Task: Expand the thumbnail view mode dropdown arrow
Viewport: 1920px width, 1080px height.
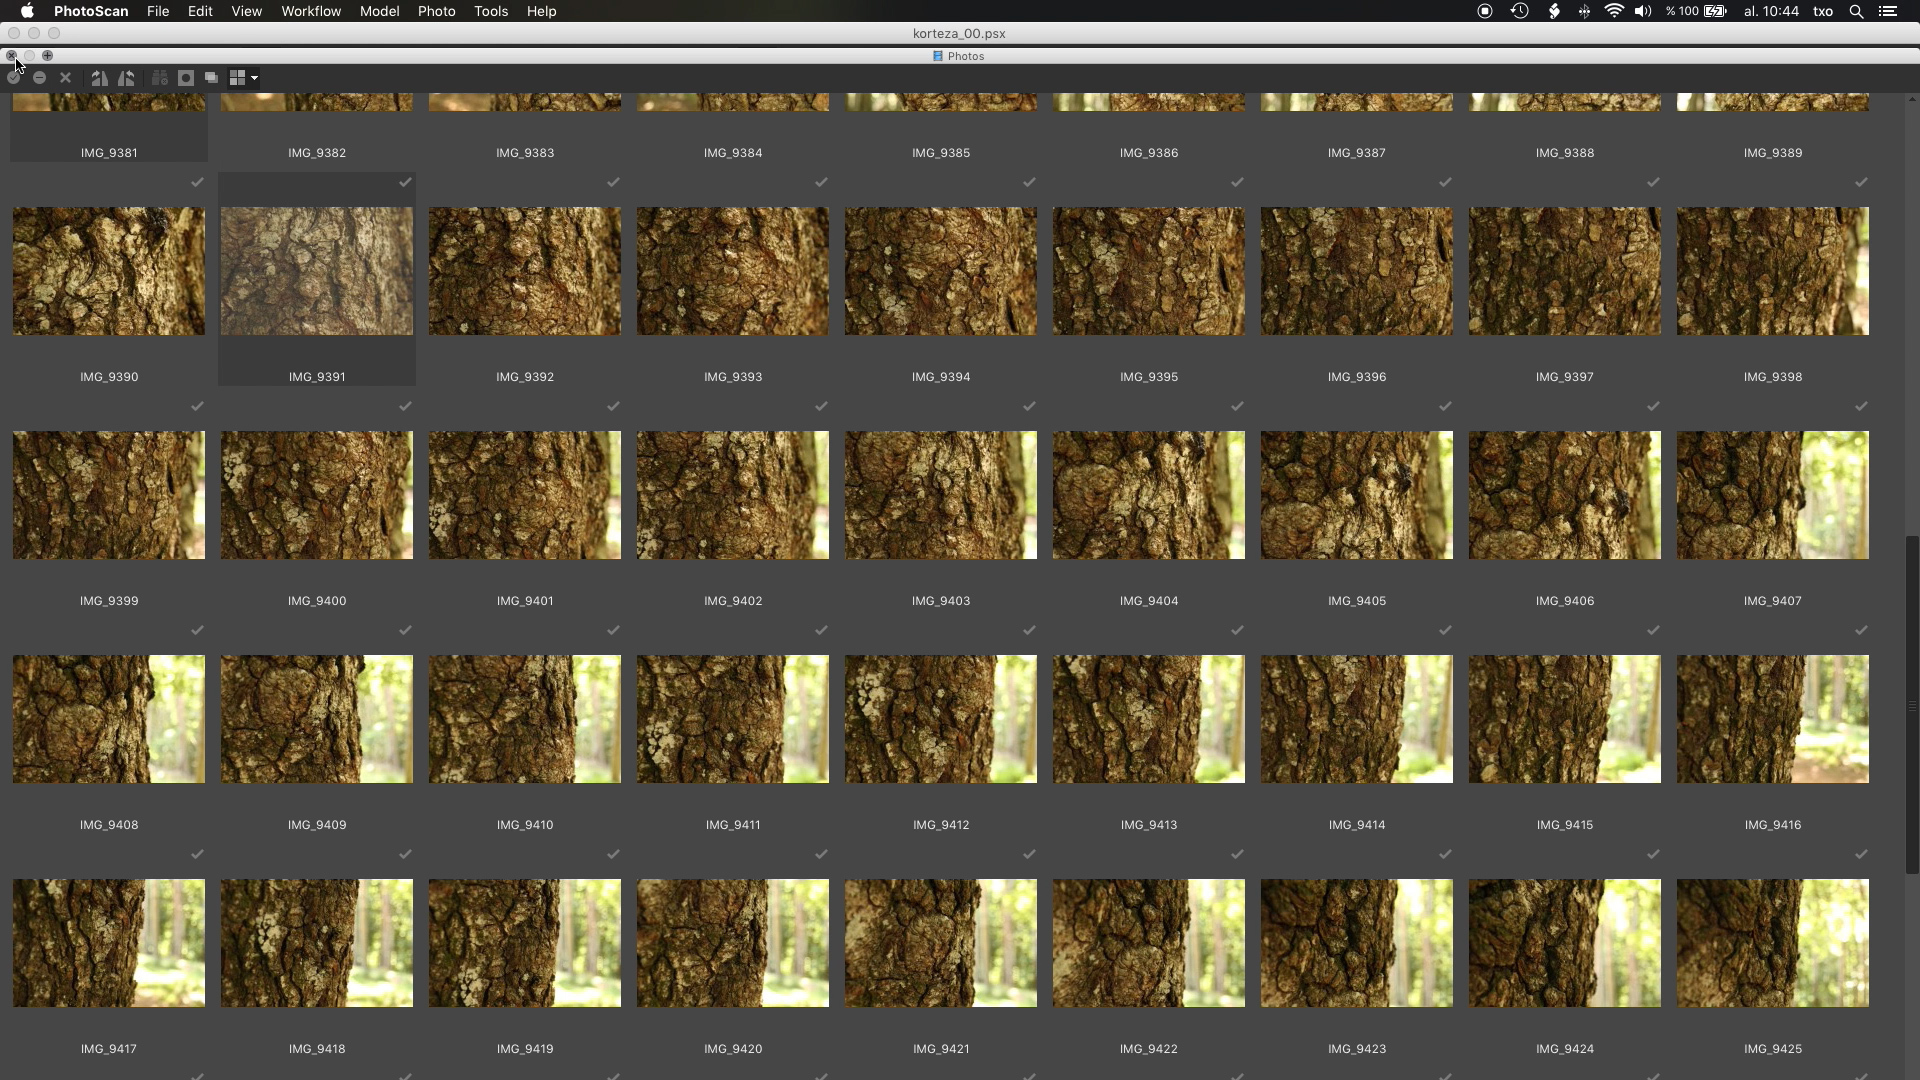Action: click(x=255, y=78)
